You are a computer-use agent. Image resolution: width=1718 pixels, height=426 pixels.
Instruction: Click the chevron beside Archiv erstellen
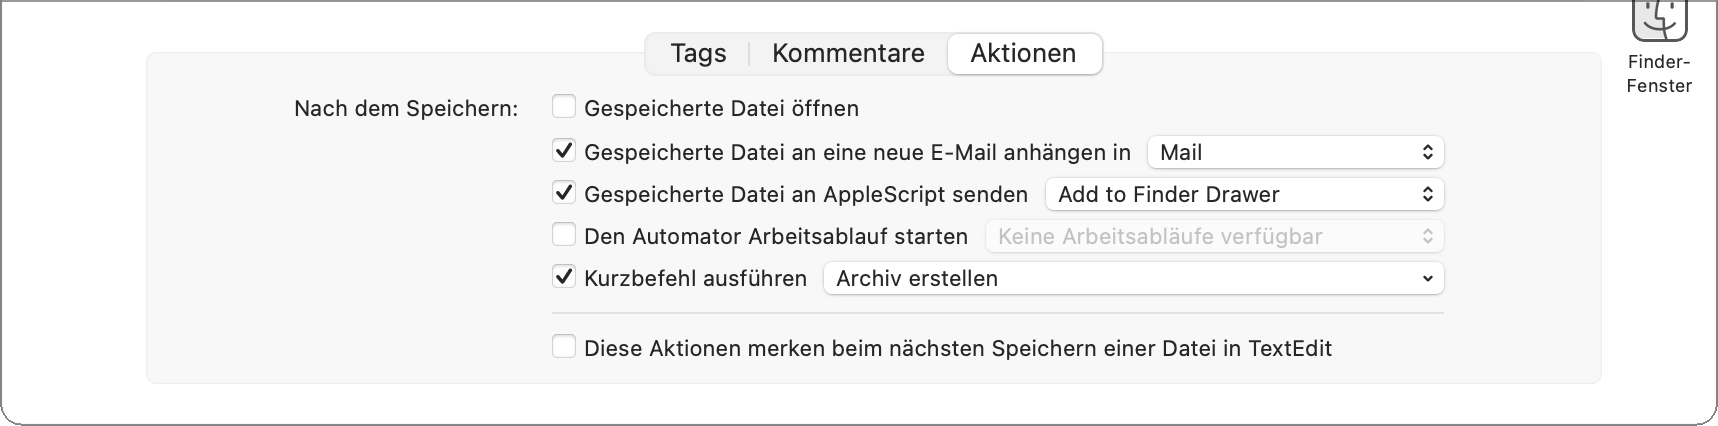click(x=1428, y=279)
